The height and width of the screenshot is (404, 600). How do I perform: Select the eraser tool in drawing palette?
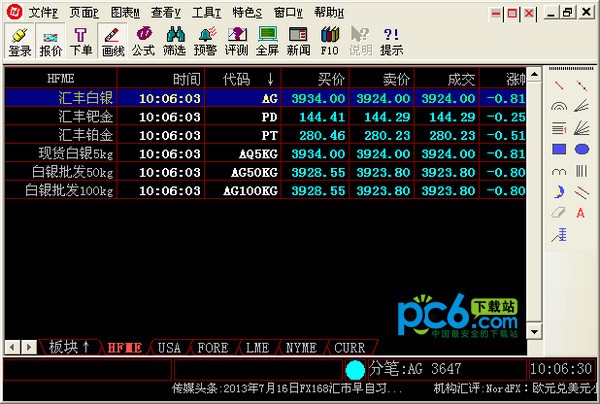click(559, 212)
